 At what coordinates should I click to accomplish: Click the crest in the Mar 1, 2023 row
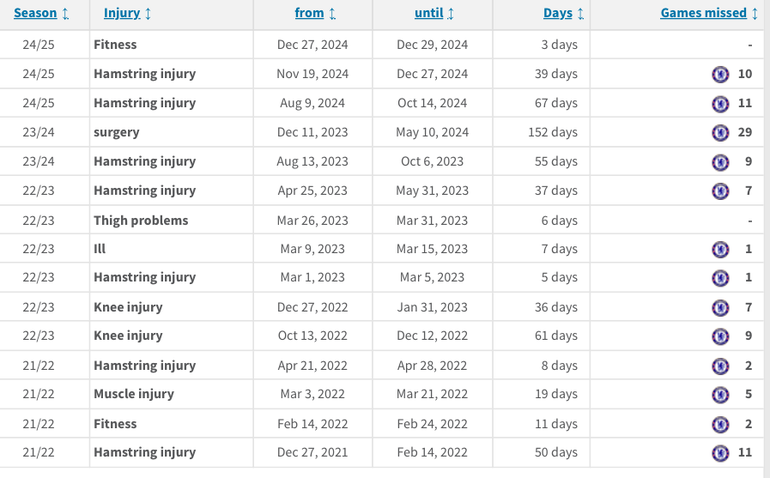720,278
